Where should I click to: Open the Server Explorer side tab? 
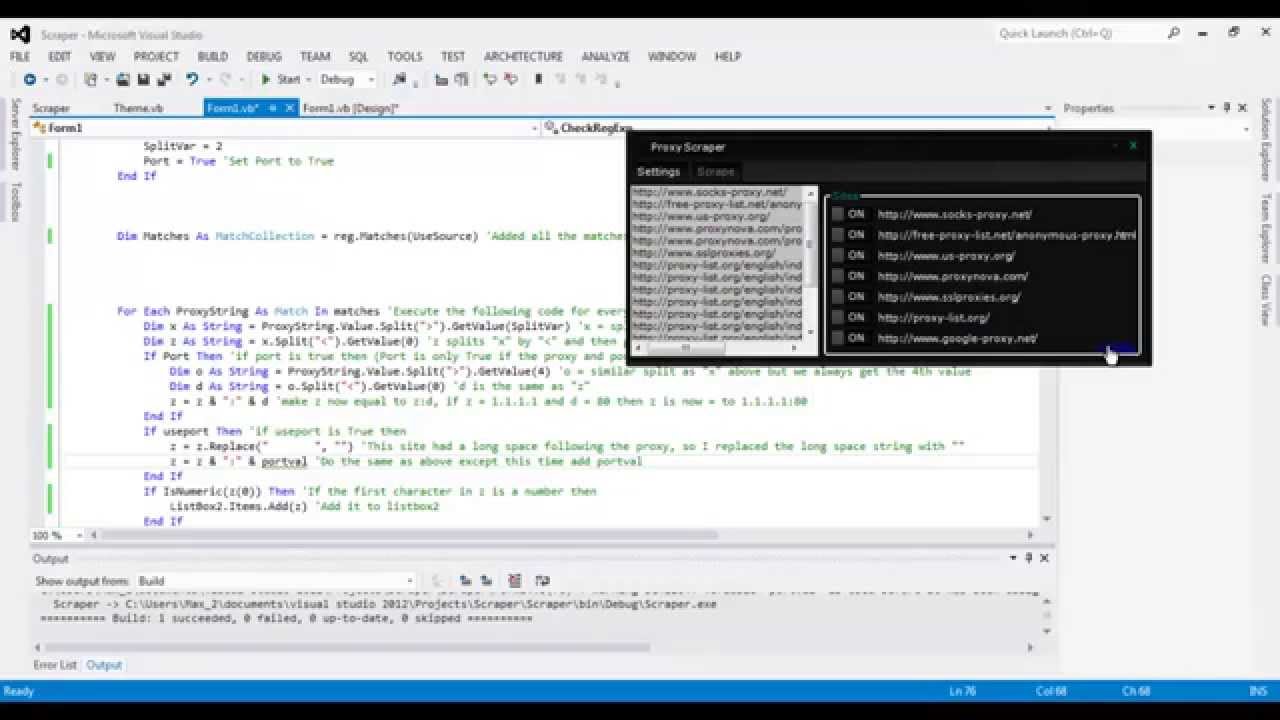(x=15, y=133)
